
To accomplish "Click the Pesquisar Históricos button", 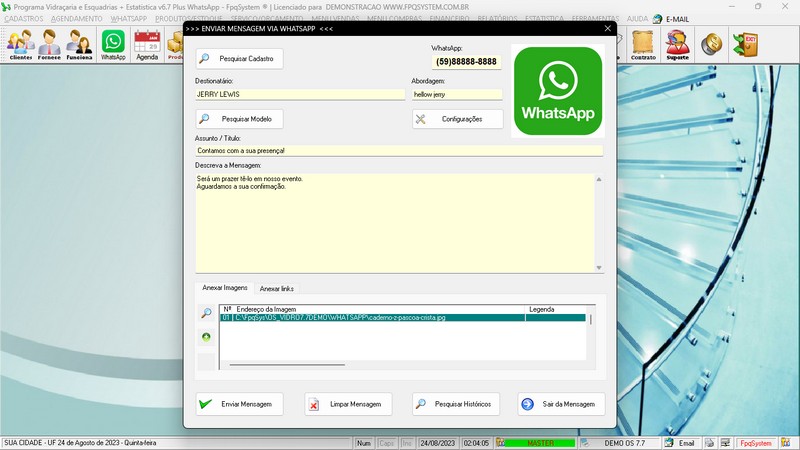I will tap(456, 404).
